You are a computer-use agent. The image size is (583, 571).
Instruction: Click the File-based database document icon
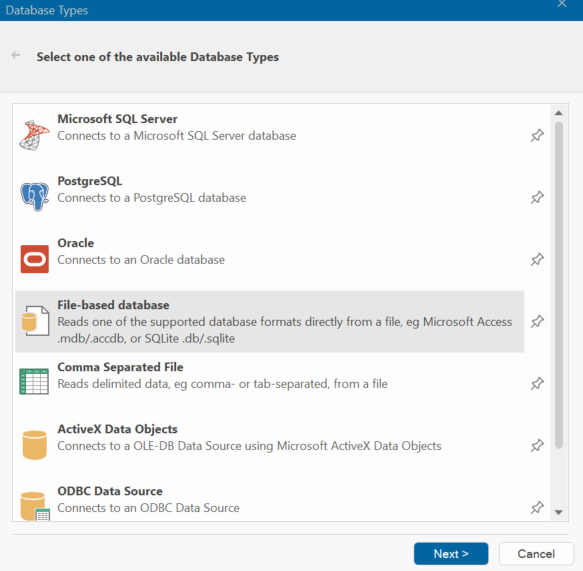[x=35, y=321]
